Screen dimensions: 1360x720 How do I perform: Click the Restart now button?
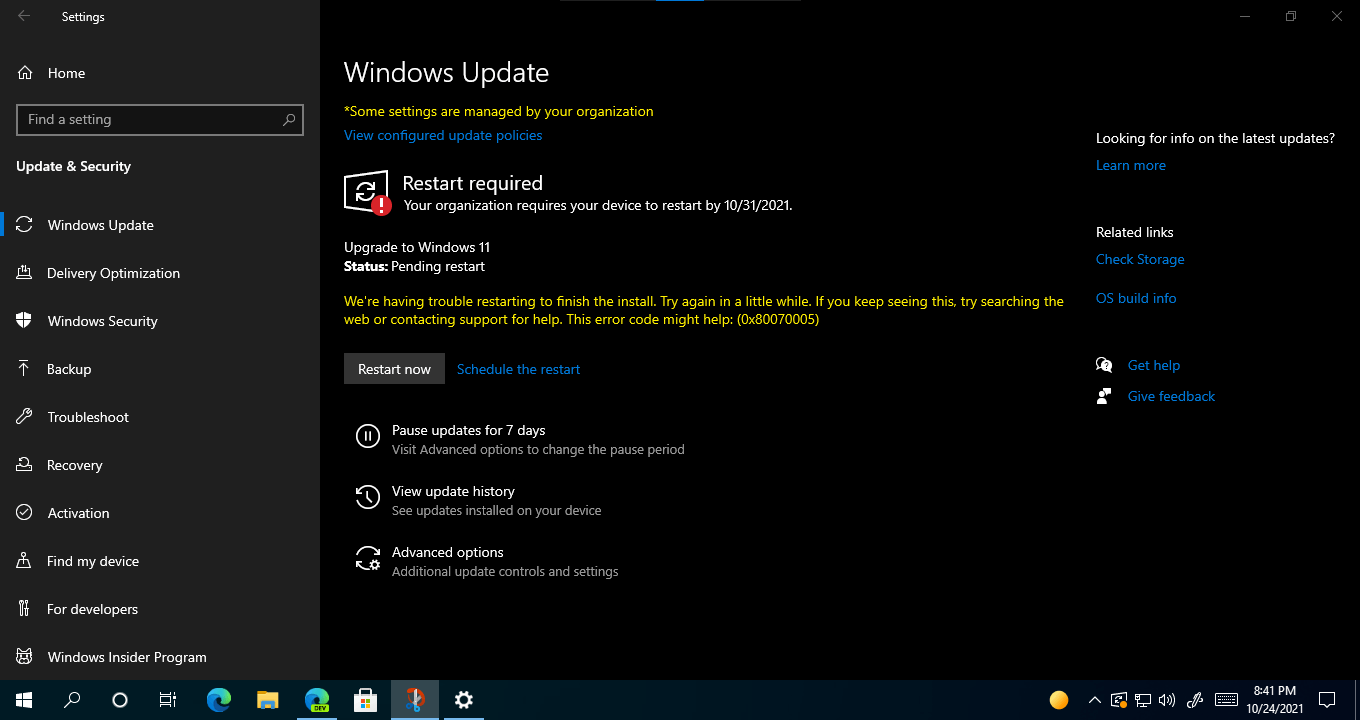[394, 369]
